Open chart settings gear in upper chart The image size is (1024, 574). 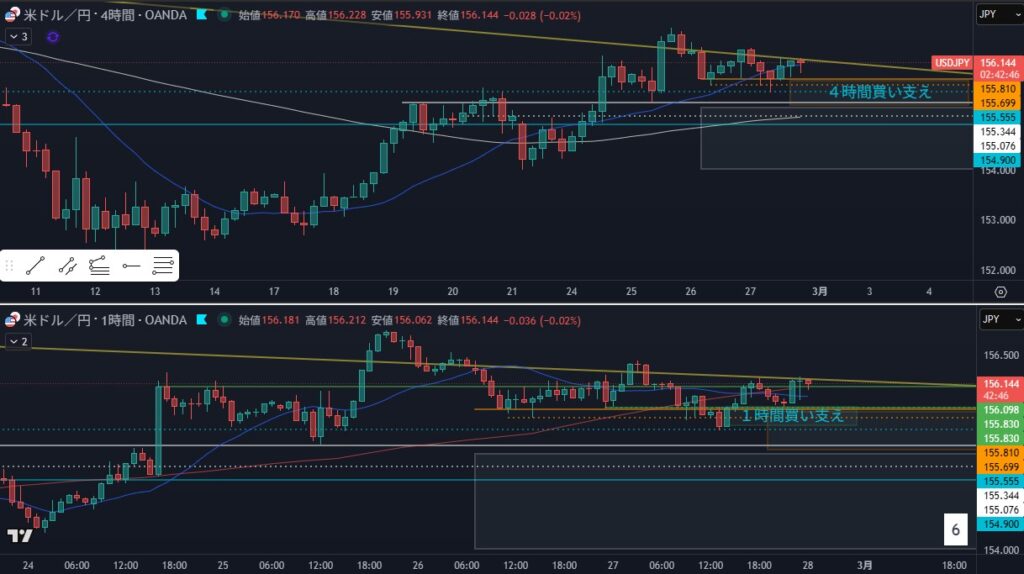pos(1001,291)
